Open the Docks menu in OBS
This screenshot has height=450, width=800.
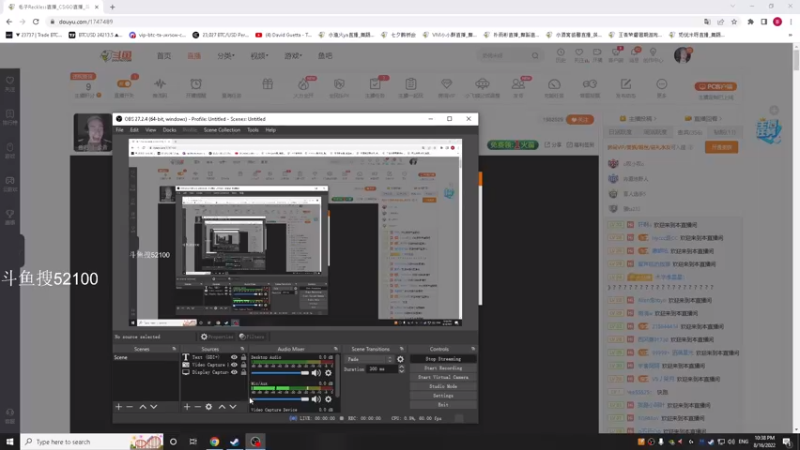(x=169, y=130)
